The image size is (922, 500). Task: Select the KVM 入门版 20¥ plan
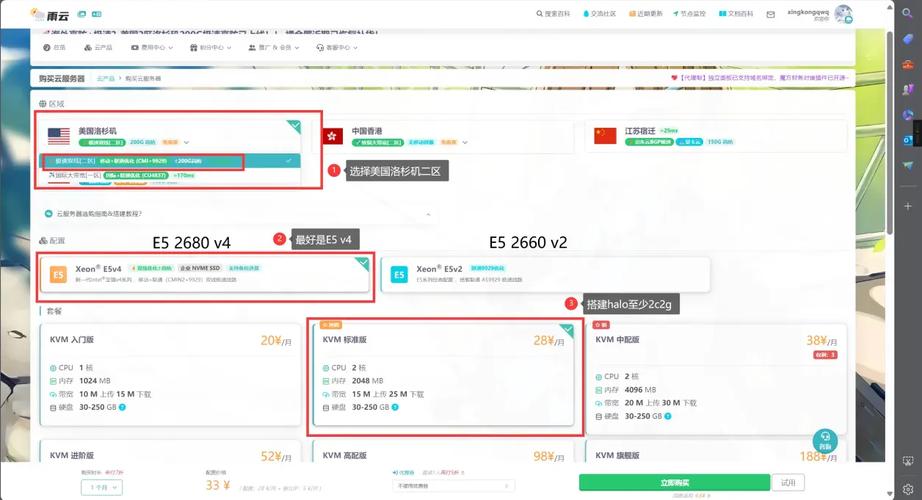point(170,374)
